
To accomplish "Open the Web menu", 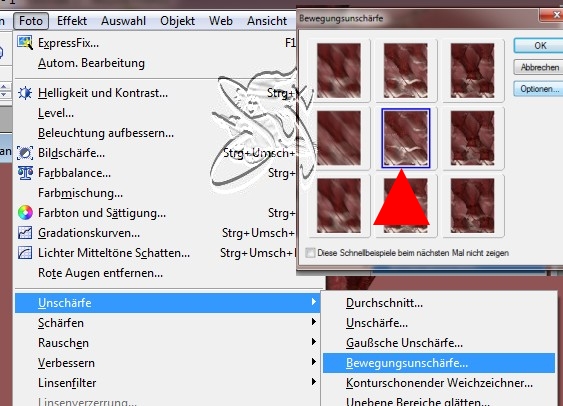I will pos(221,21).
